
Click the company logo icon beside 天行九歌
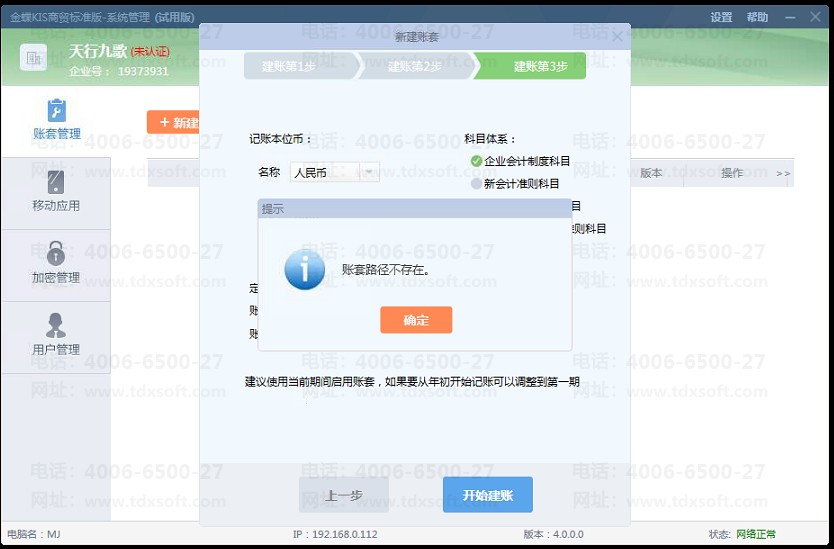click(x=34, y=59)
